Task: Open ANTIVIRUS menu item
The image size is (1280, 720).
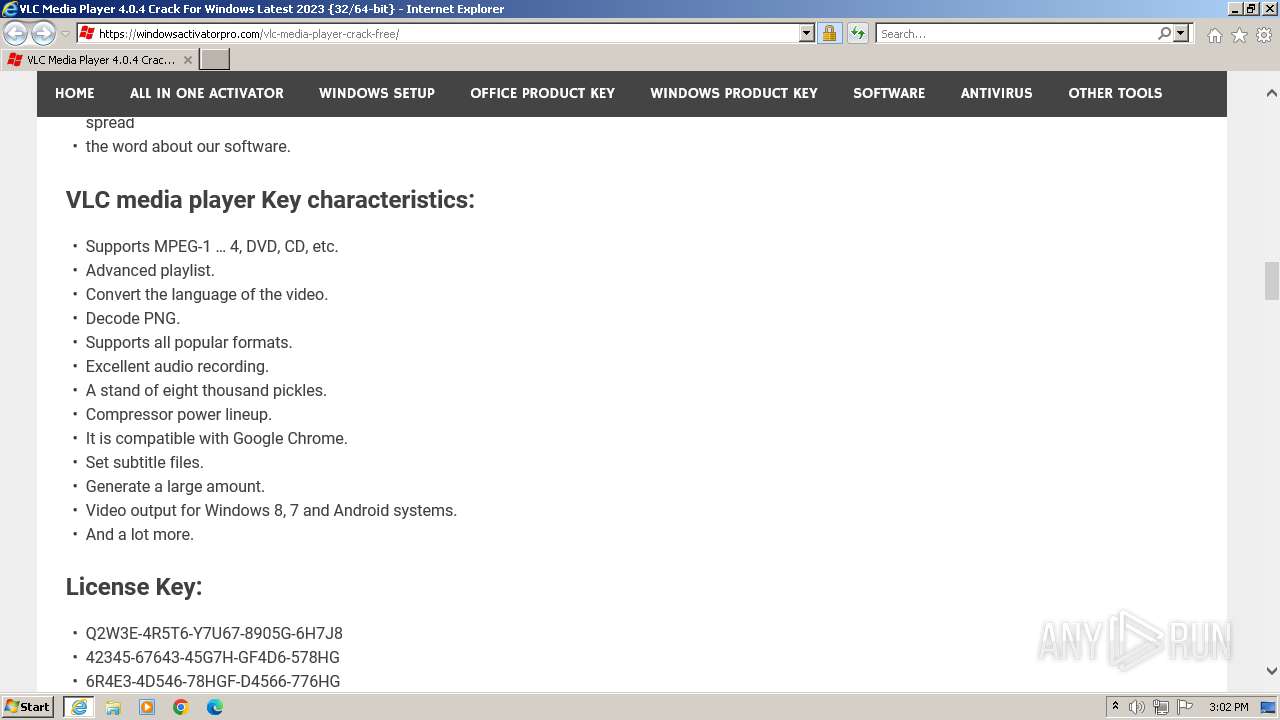Action: pos(997,93)
